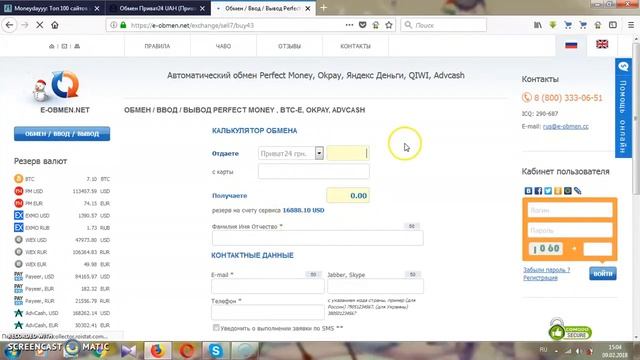Click the EXMO USD reserve icon
640x360 pixels.
click(x=18, y=215)
